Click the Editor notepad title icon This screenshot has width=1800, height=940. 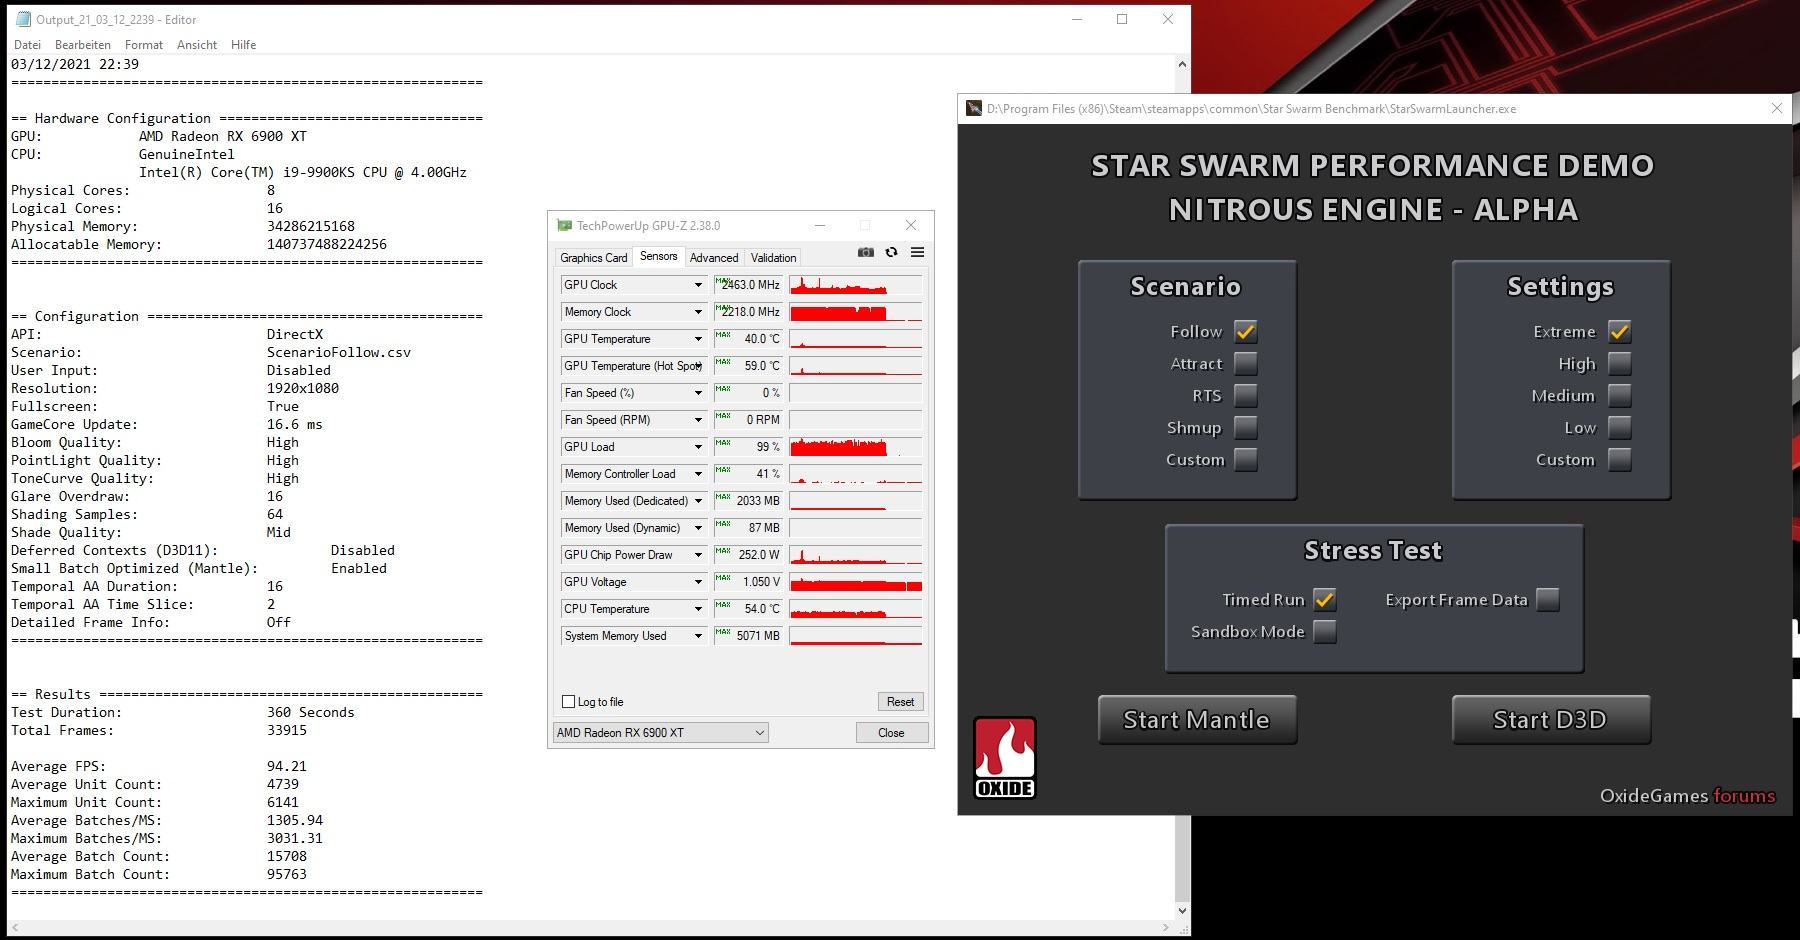[x=23, y=19]
